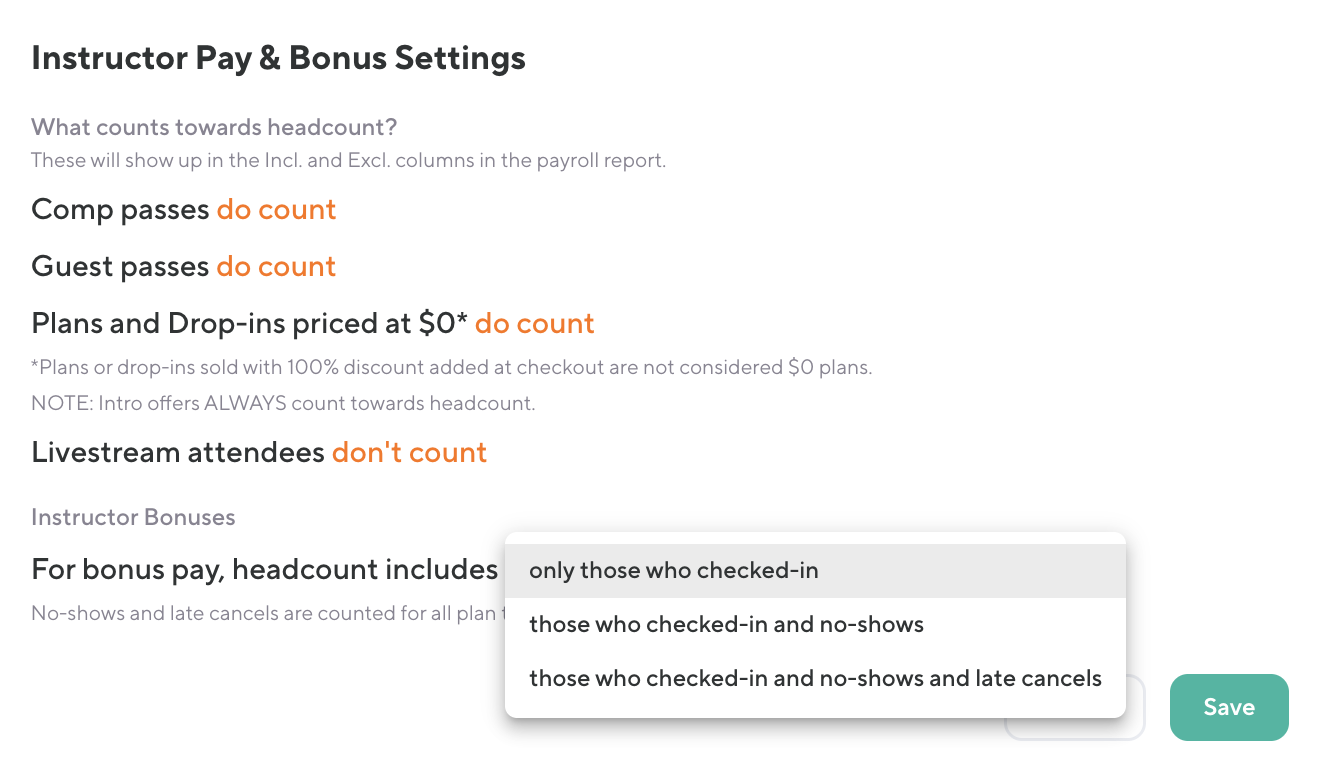Viewport: 1326px width, 780px height.
Task: Select "only those who checked-in" option
Action: (673, 571)
